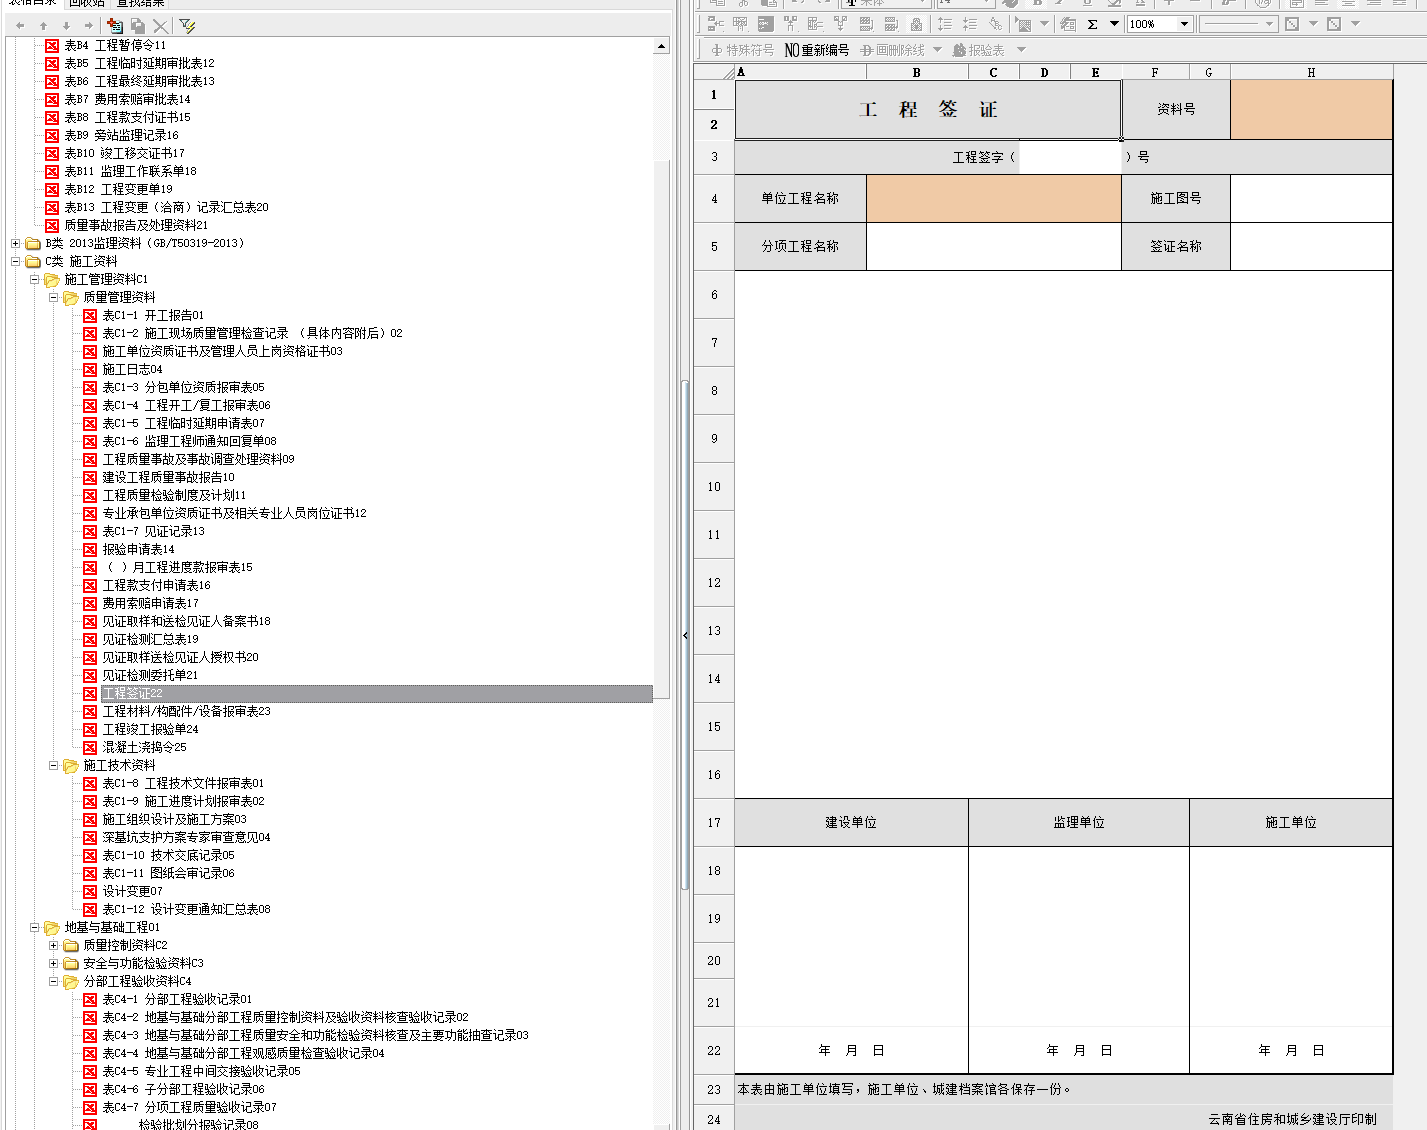Click the copy icon in the tree toolbar
Viewport: 1427px width, 1130px height.
coord(138,26)
